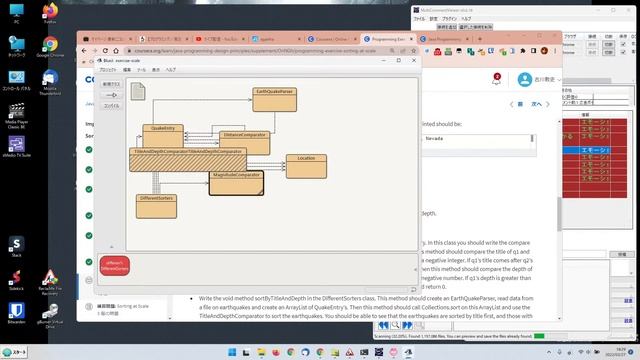Select the EarthQuakeParser class box in BlueJ

click(274, 100)
